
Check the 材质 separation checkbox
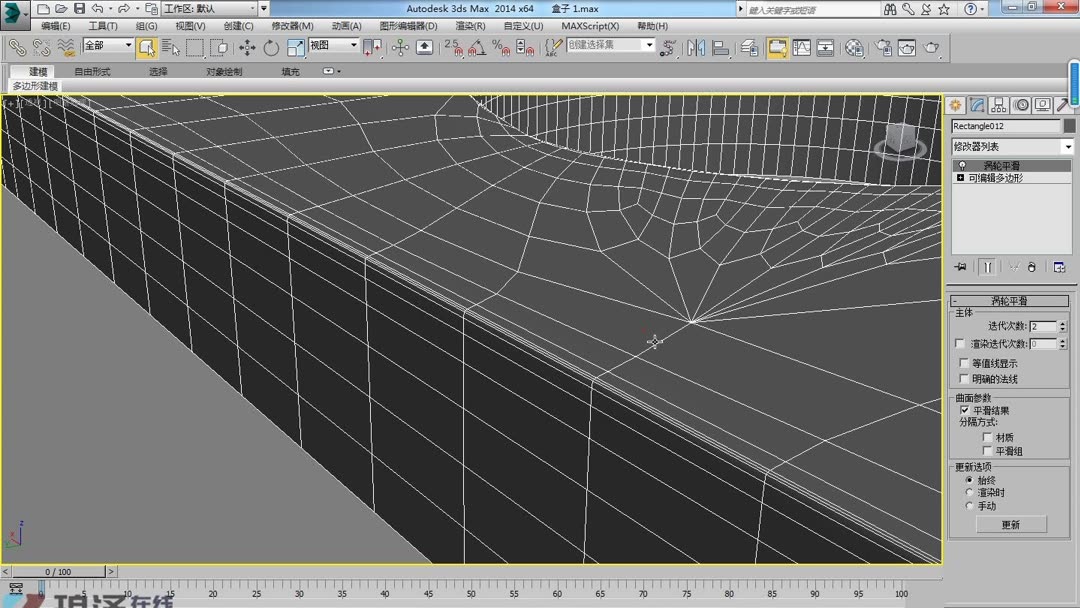point(987,438)
